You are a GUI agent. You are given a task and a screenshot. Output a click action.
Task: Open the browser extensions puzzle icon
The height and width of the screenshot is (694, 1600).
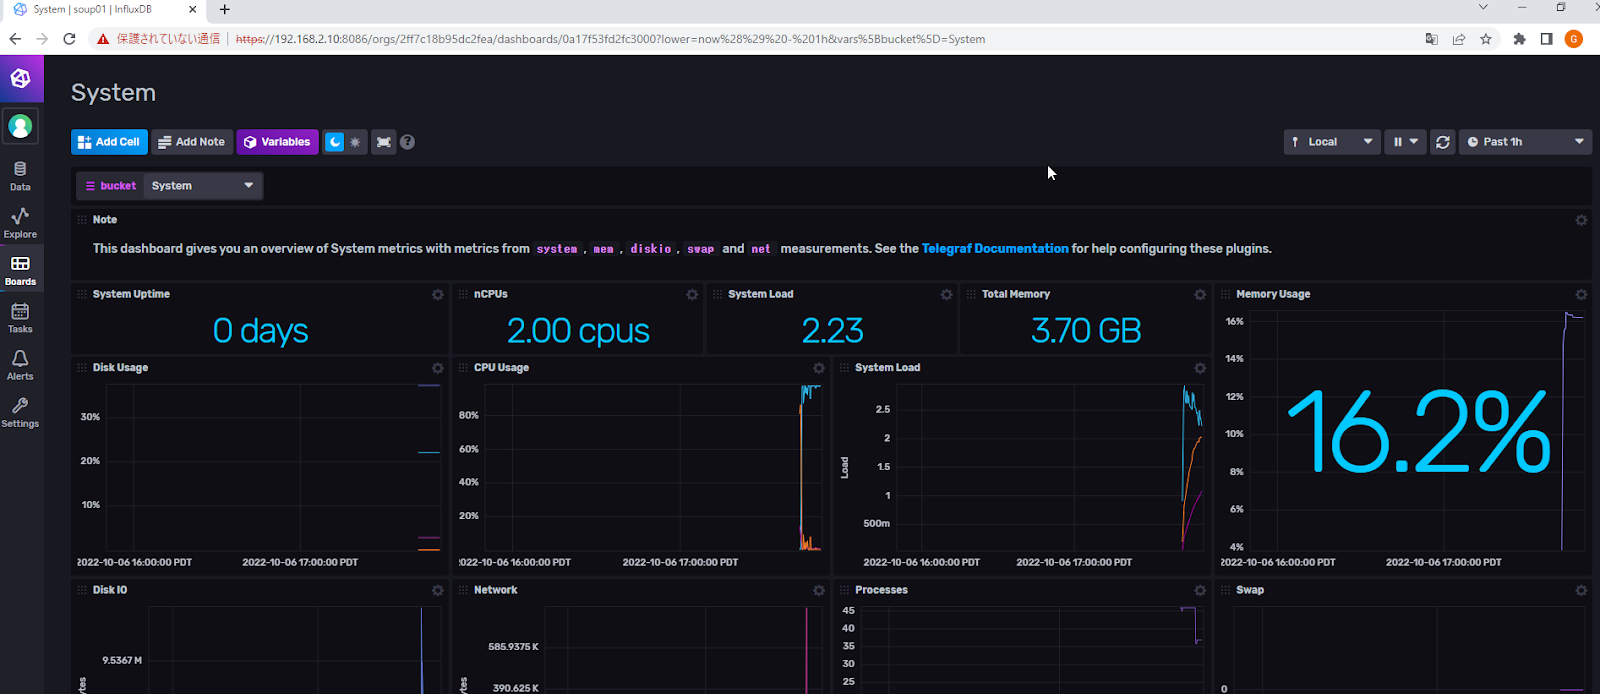pos(1519,39)
